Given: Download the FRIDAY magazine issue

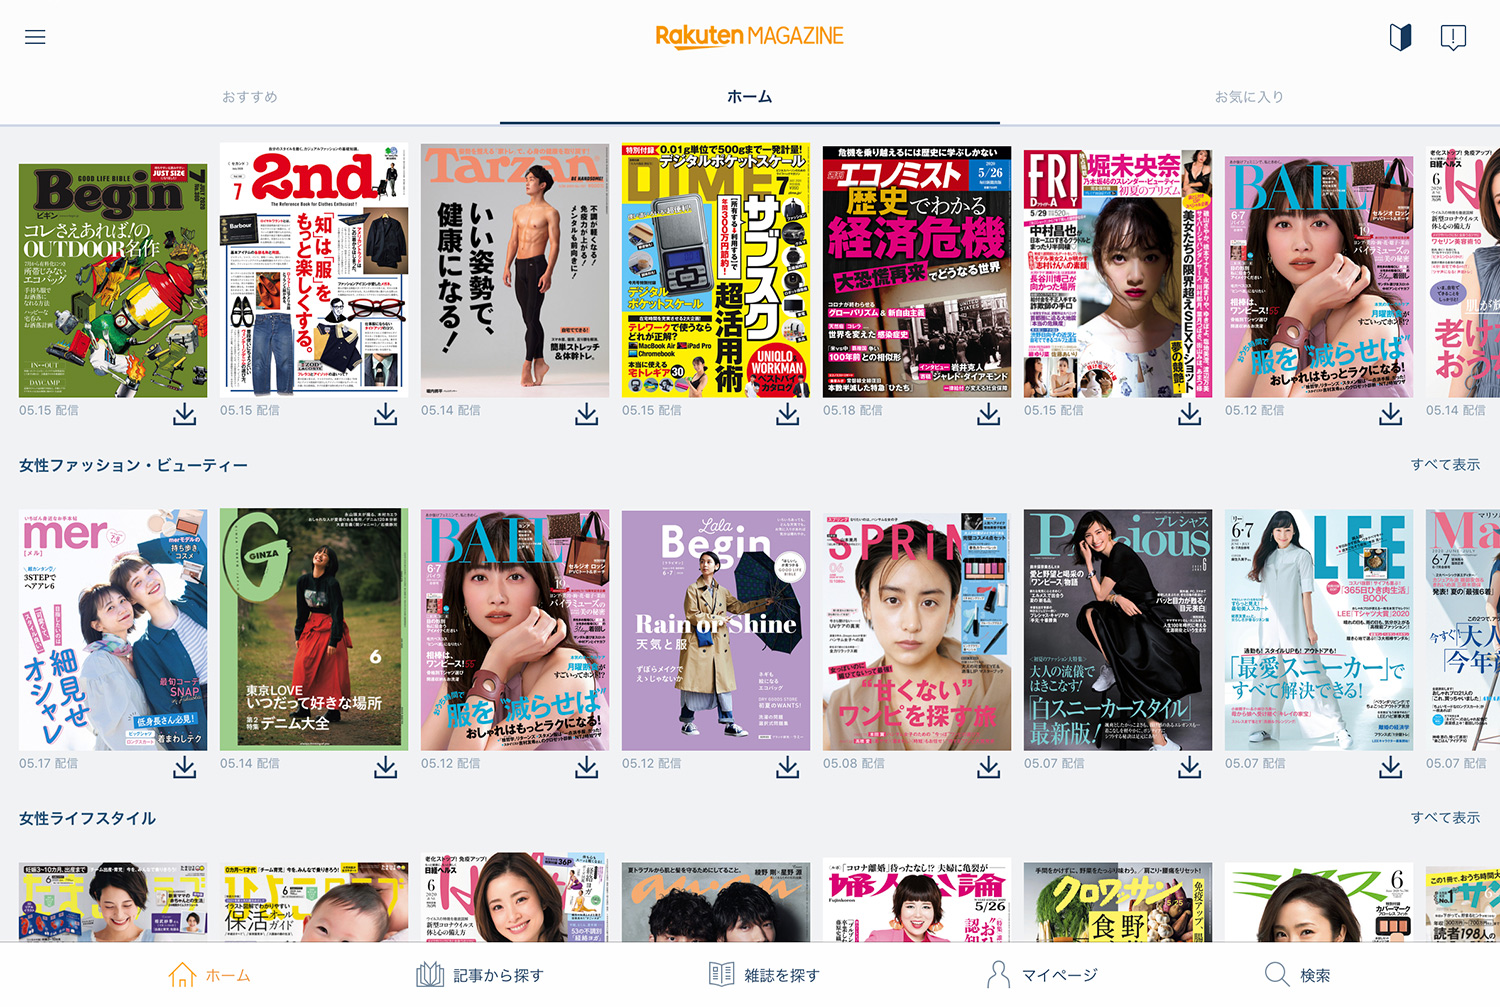Looking at the screenshot, I should [x=1190, y=414].
